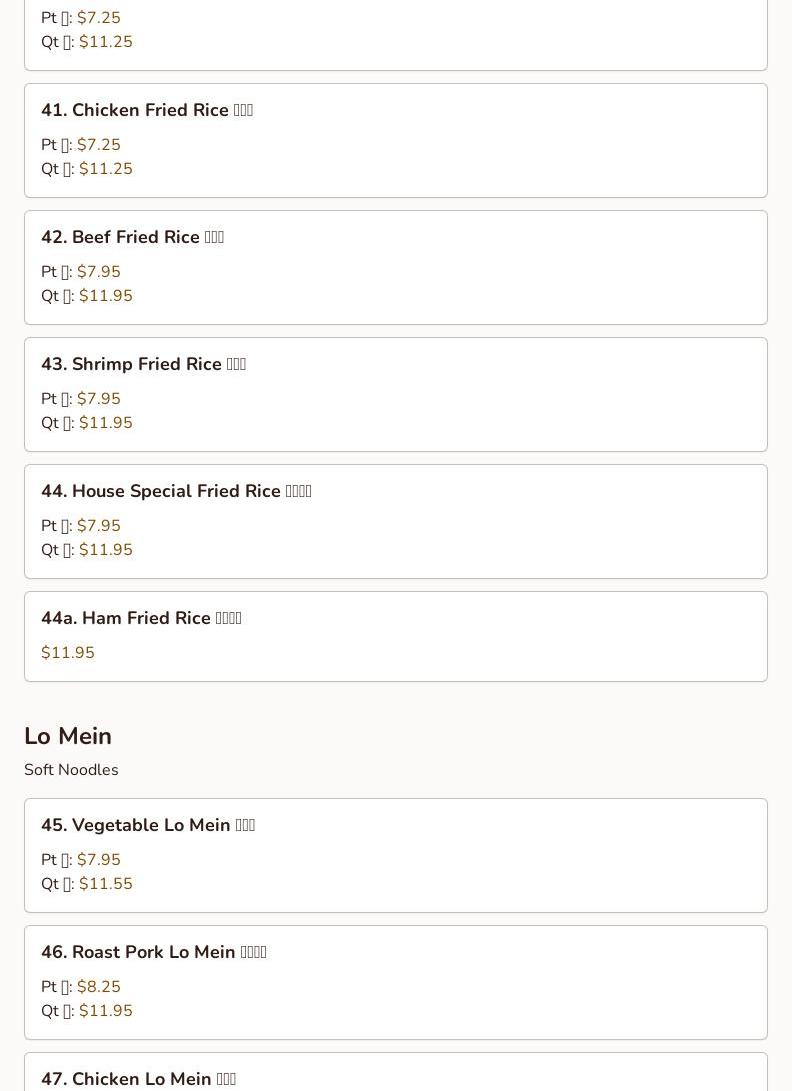Select the Roast Pork Lo Mein quart price
This screenshot has width=792, height=1091.
click(105, 1011)
